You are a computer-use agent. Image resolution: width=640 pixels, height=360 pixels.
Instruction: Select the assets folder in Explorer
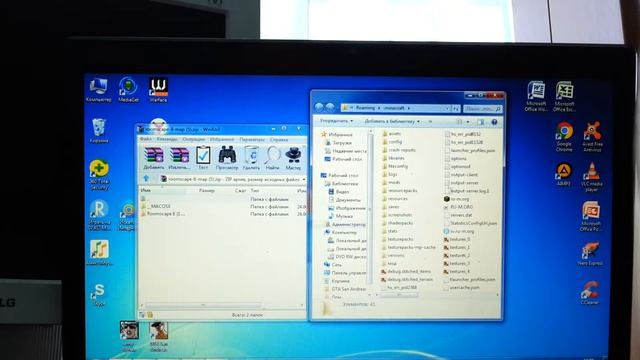391,134
